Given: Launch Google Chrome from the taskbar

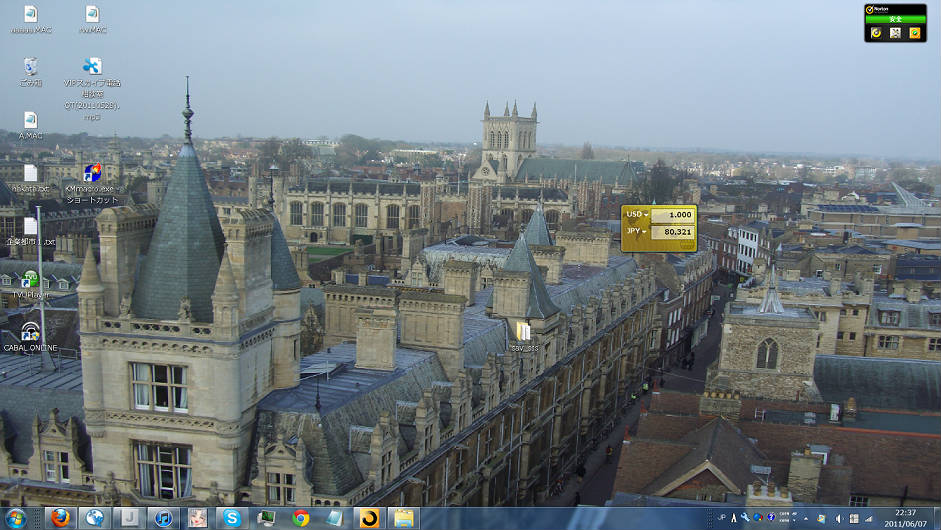Looking at the screenshot, I should [x=300, y=518].
